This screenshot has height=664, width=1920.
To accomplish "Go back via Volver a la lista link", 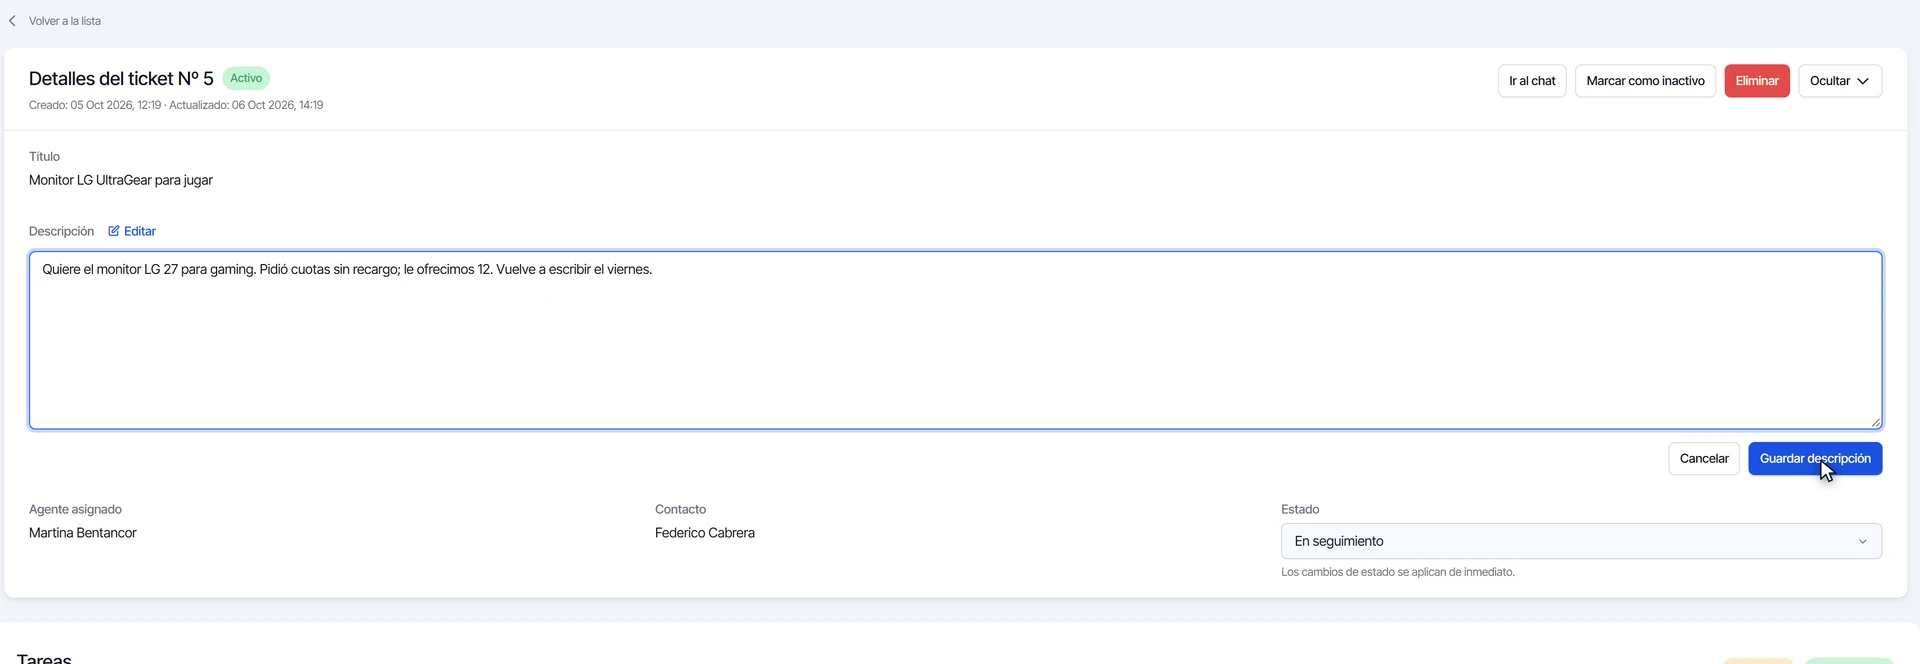I will click(x=65, y=21).
